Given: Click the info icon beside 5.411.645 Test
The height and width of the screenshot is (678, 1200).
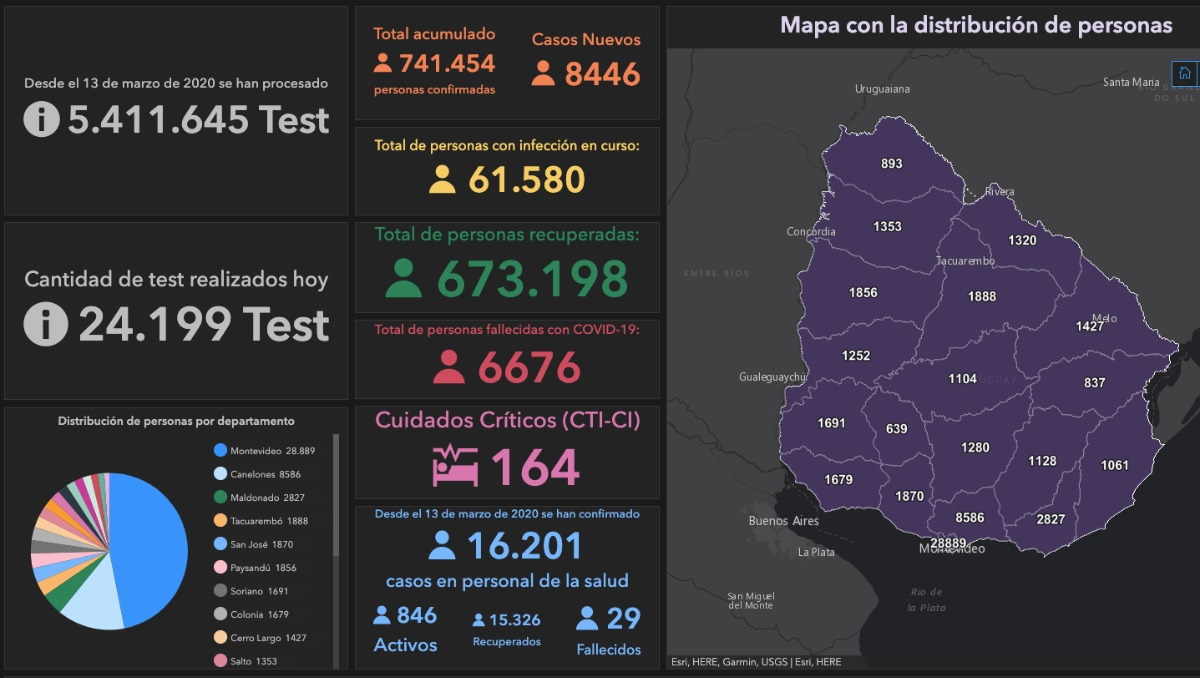Looking at the screenshot, I should click(42, 120).
